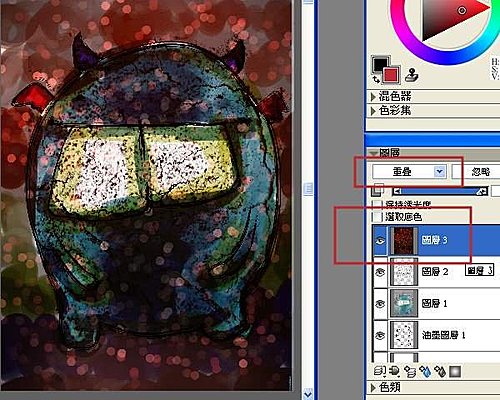This screenshot has height=400, width=500.
Task: Create a new liquid ink layer
Action: [440, 371]
